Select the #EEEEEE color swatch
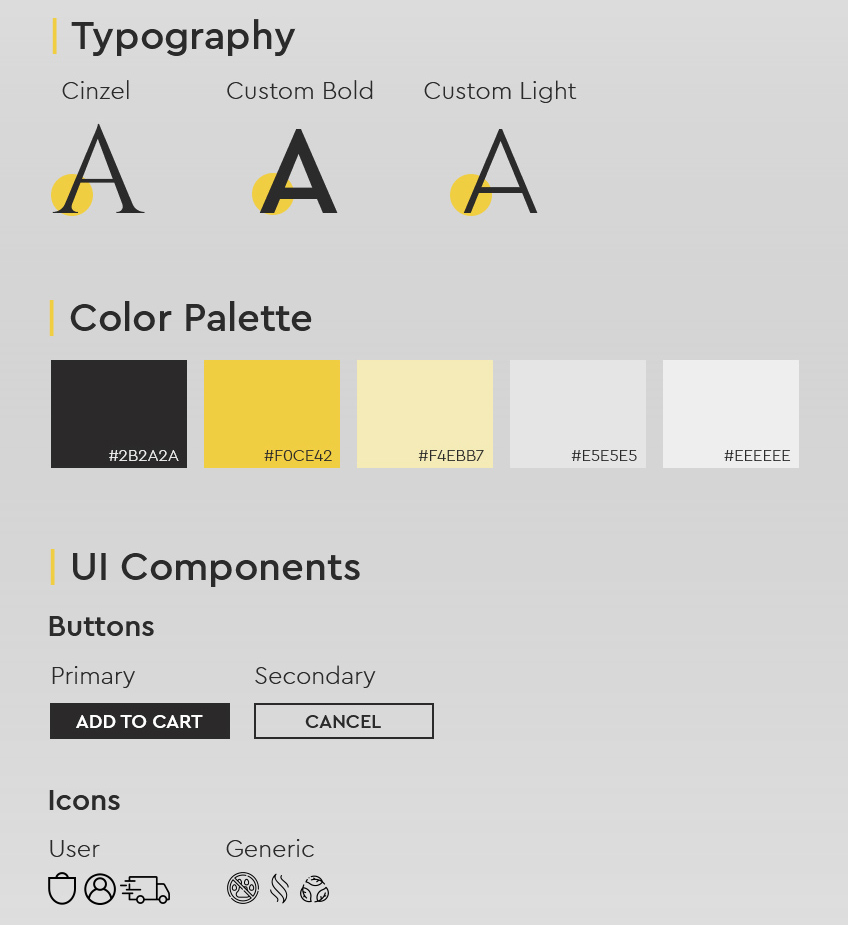848x925 pixels. (x=731, y=414)
